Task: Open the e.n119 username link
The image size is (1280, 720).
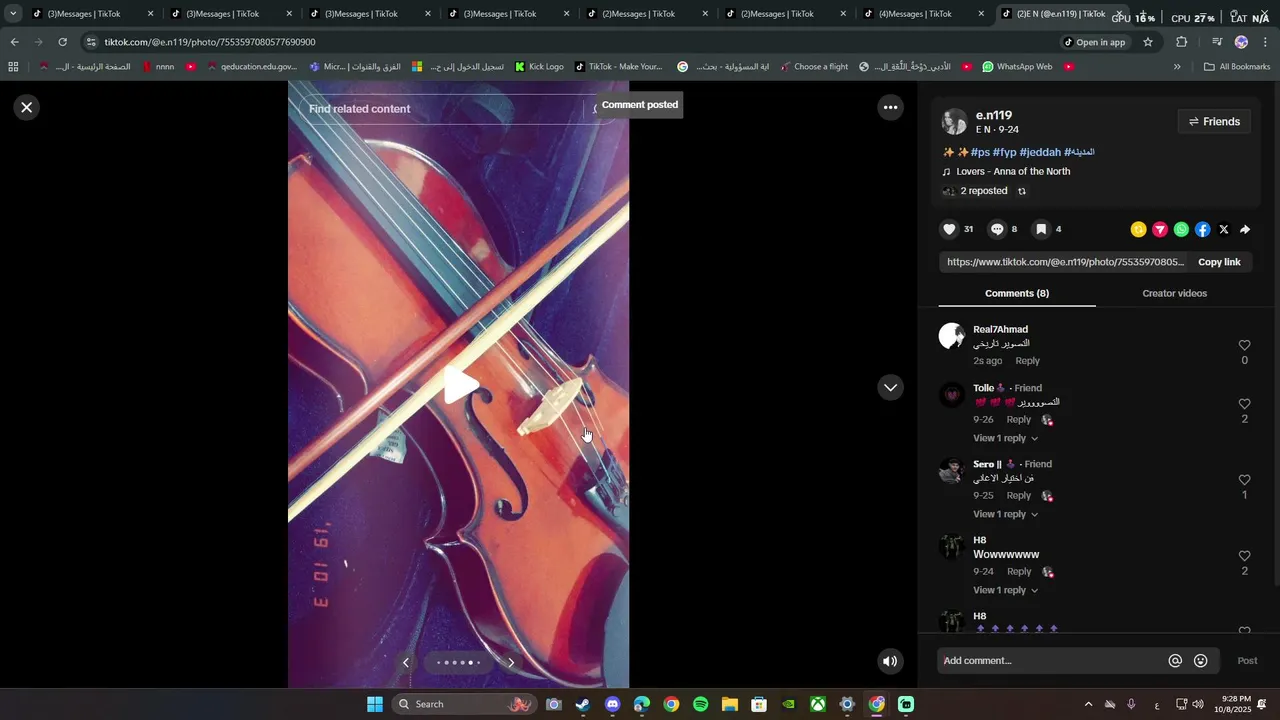Action: (994, 115)
